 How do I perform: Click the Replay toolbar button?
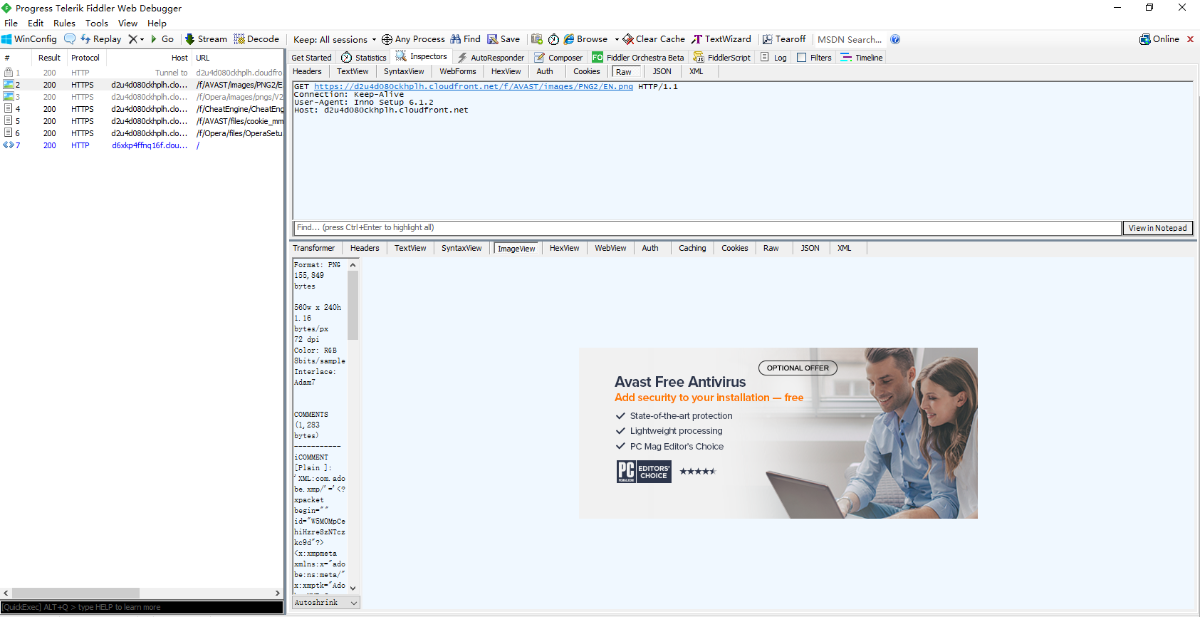coord(100,39)
